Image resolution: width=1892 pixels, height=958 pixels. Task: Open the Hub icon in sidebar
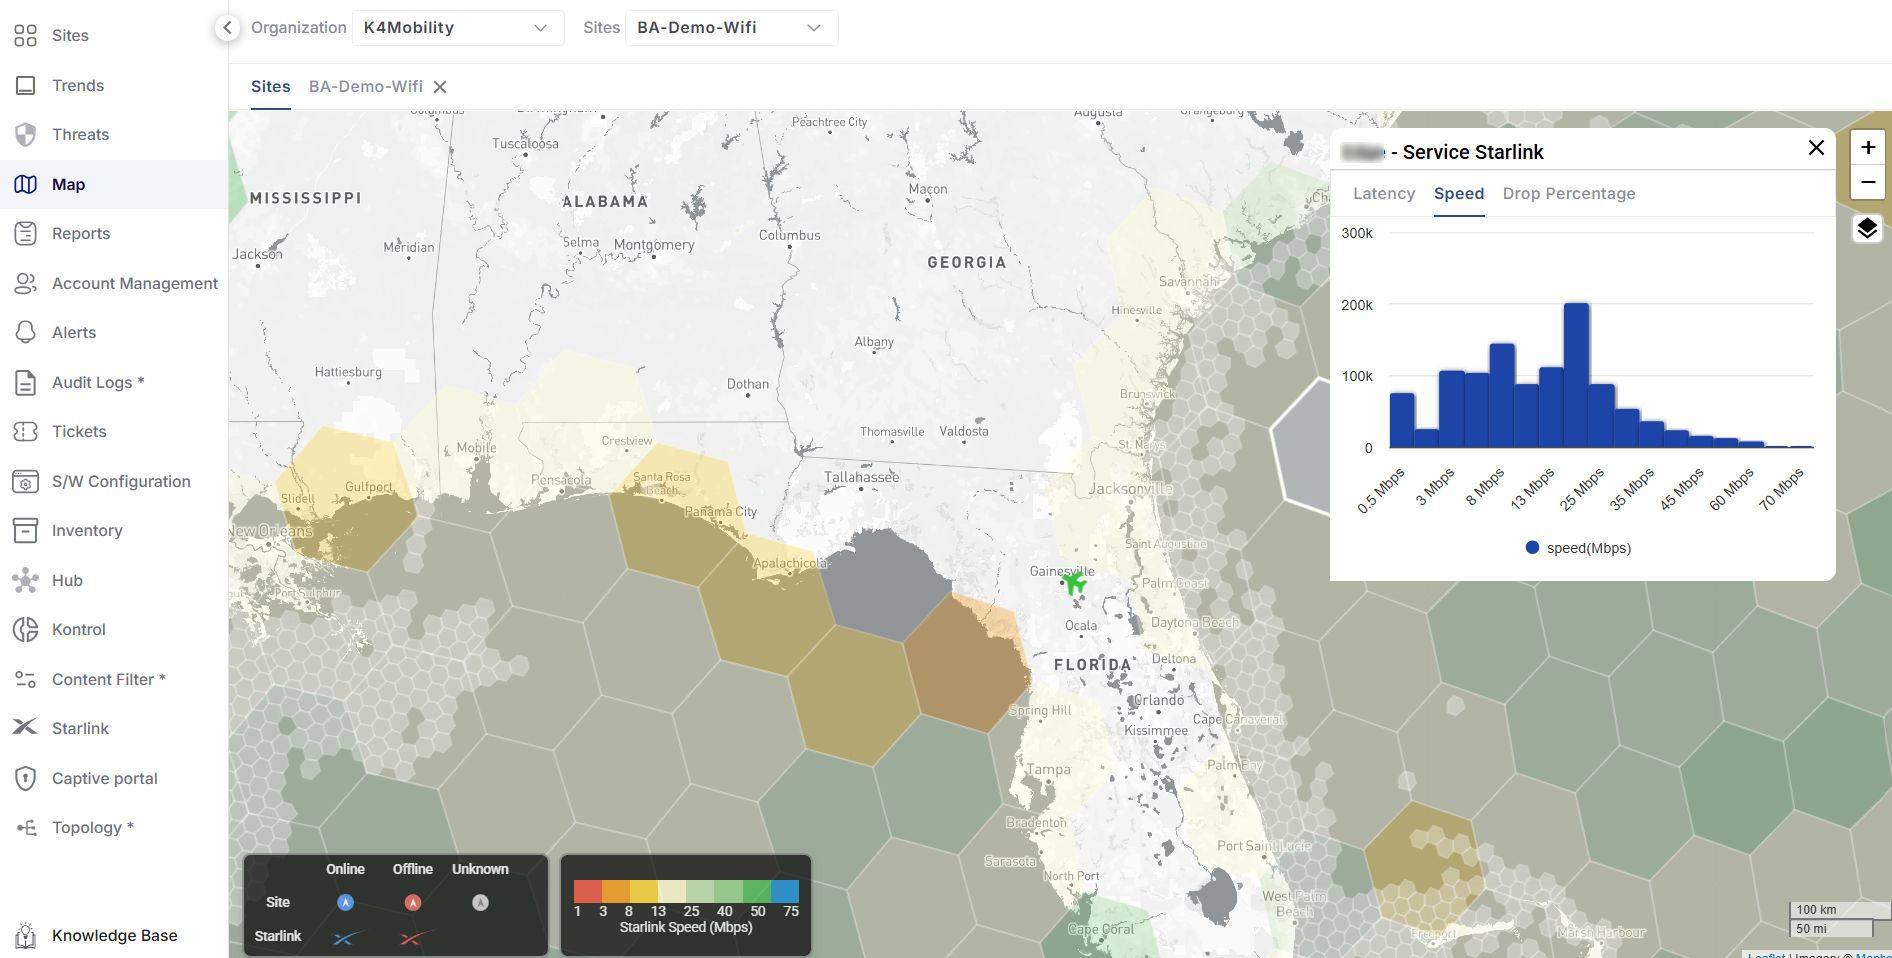(25, 580)
